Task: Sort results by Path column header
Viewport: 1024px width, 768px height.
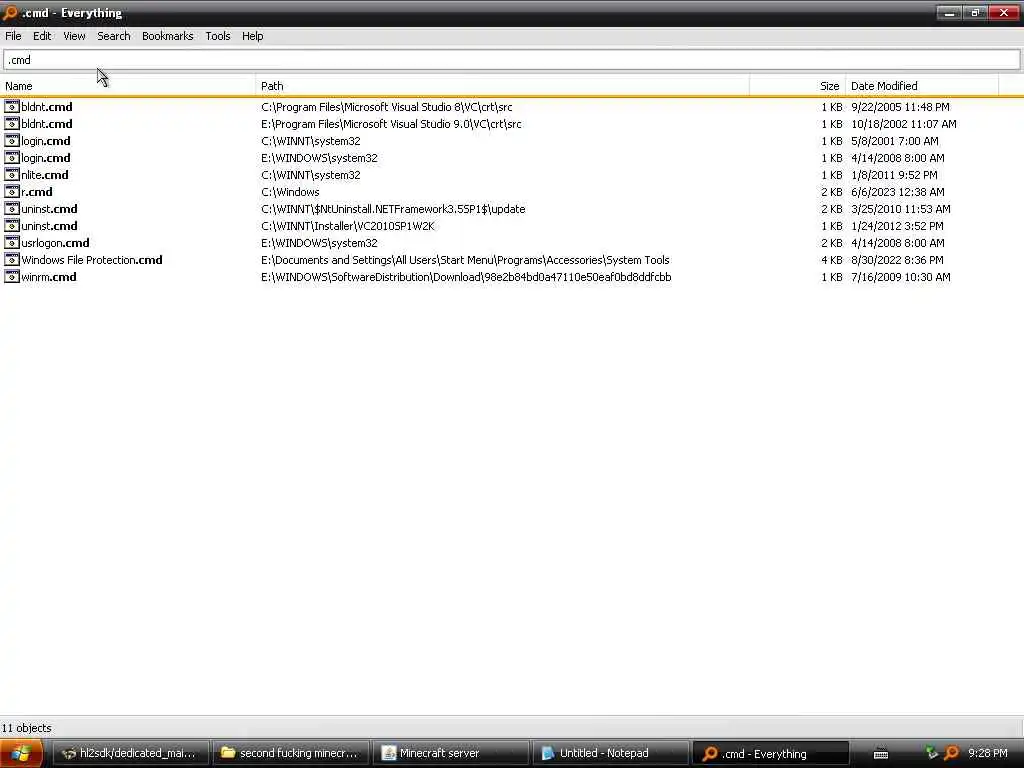Action: (502, 86)
